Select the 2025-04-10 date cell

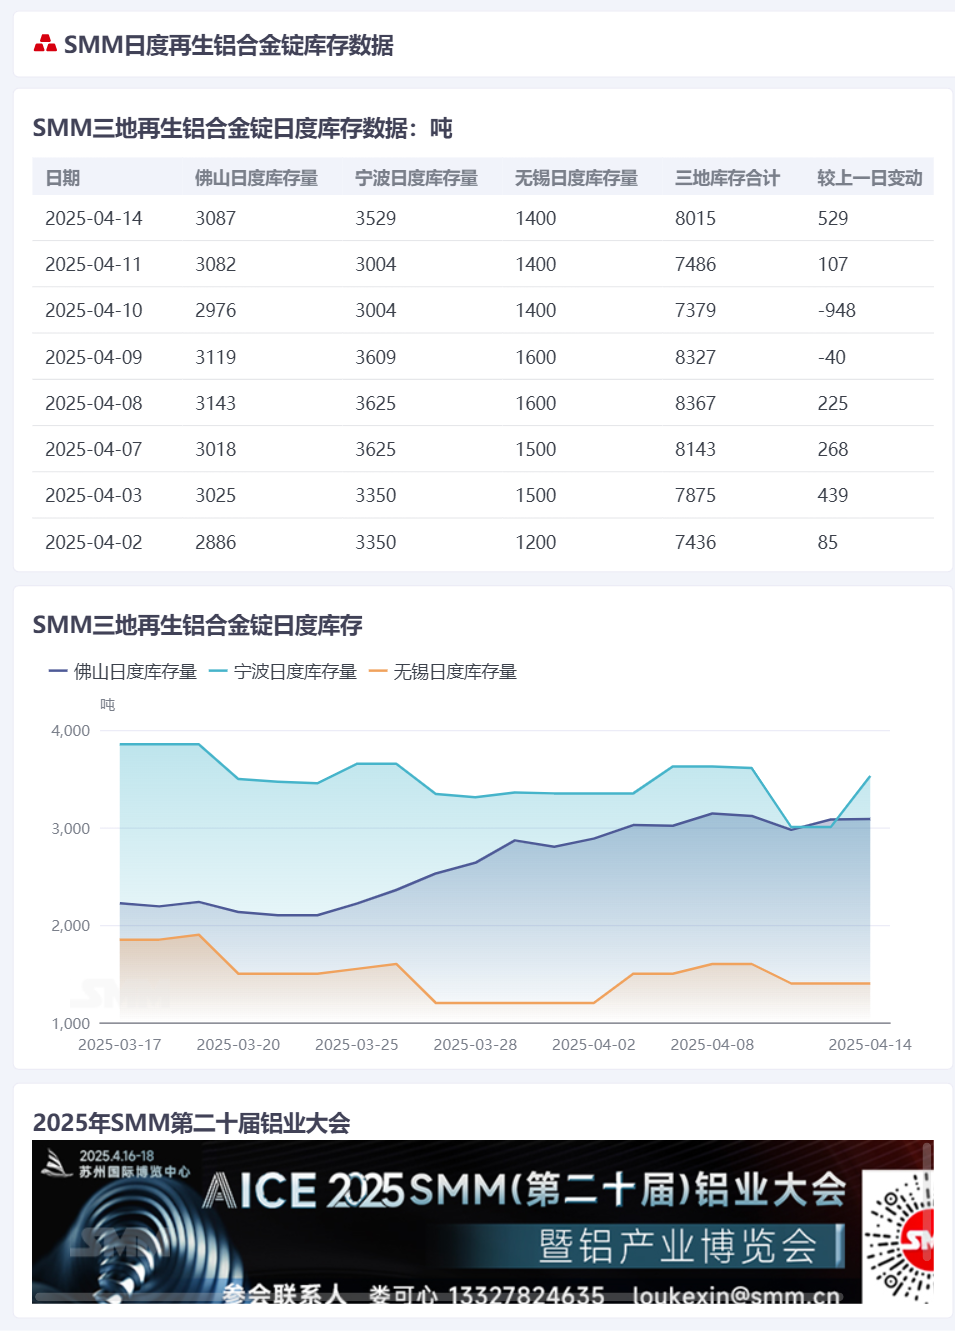tap(94, 310)
